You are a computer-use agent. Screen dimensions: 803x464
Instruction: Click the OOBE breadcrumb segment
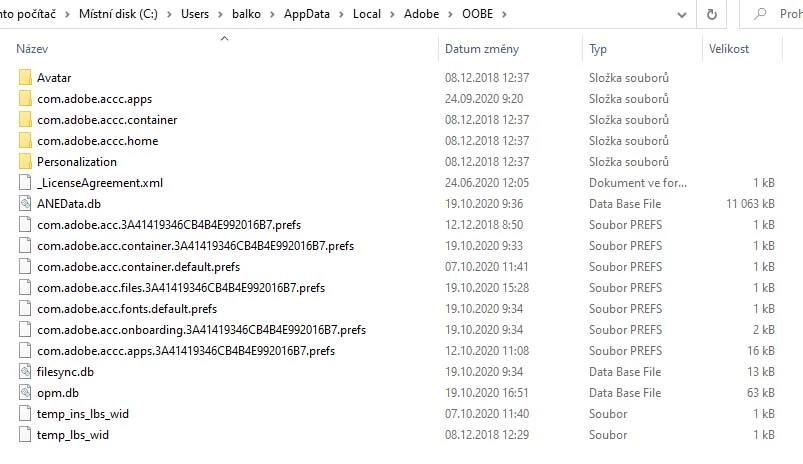coord(477,14)
